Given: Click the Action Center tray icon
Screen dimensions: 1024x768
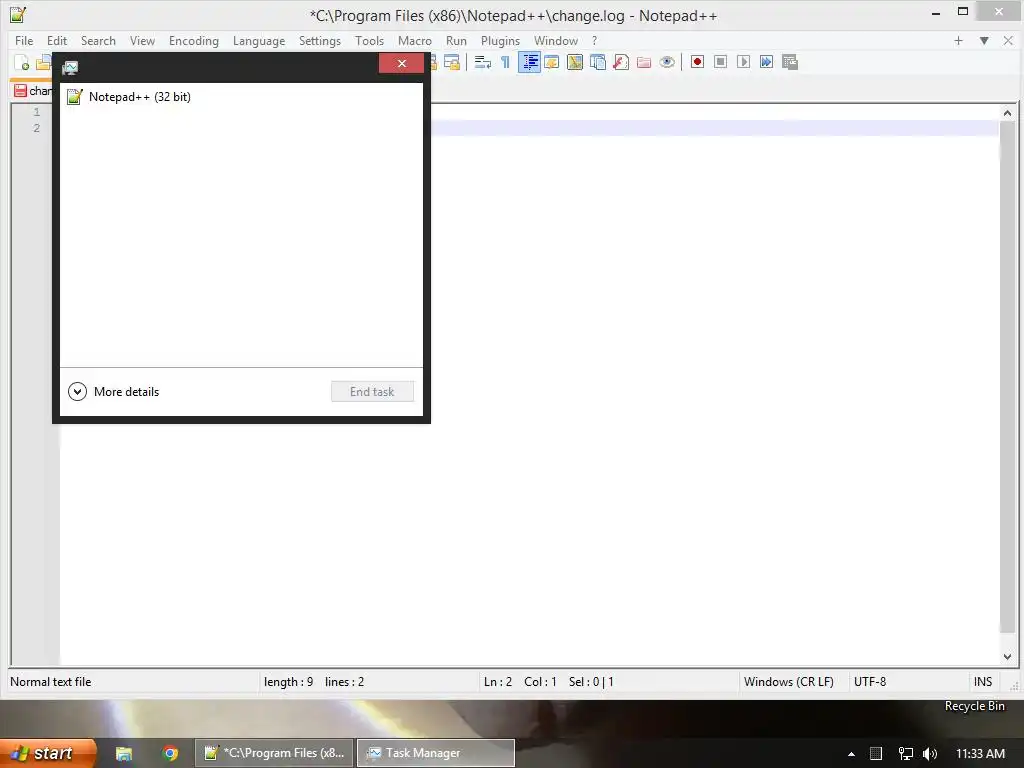Looking at the screenshot, I should click(876, 754).
